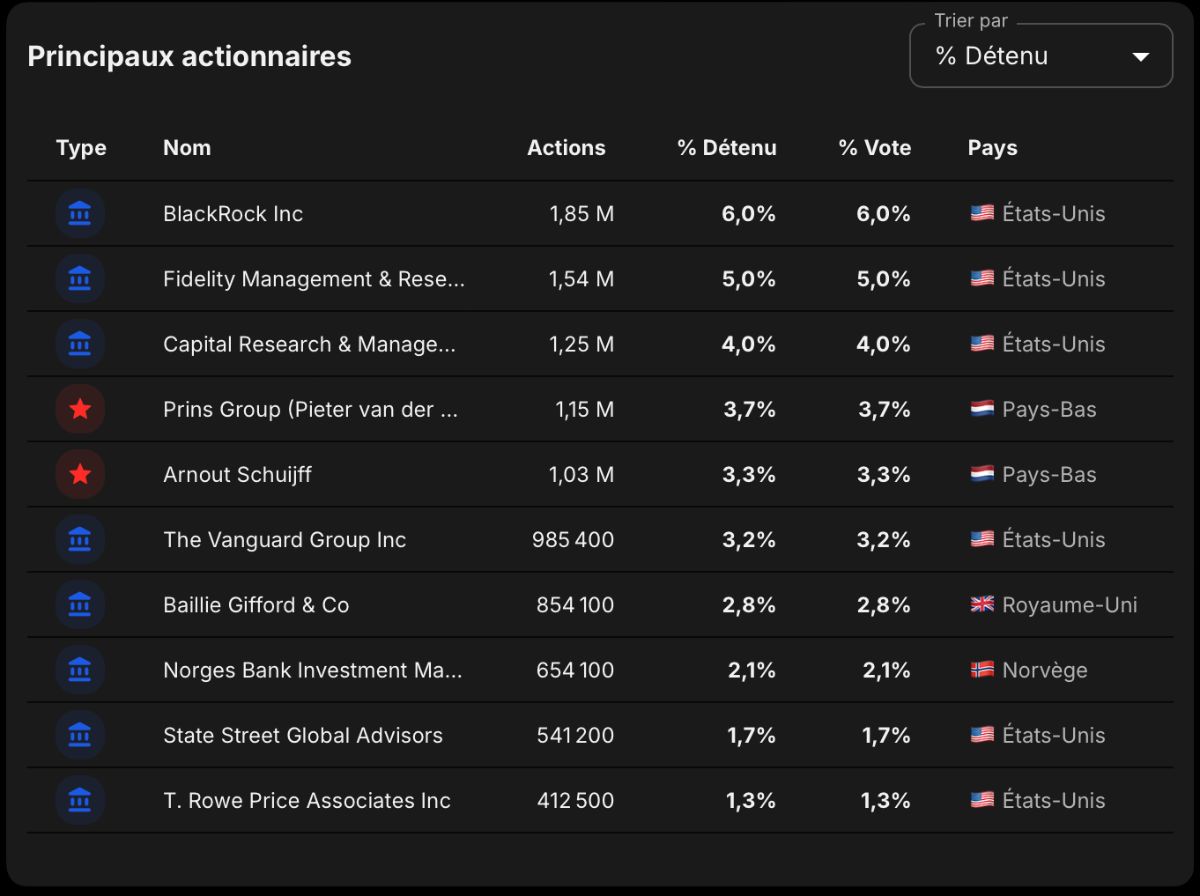
Task: Click the Netherlands flag in Arnout Schuijff row
Action: point(982,474)
